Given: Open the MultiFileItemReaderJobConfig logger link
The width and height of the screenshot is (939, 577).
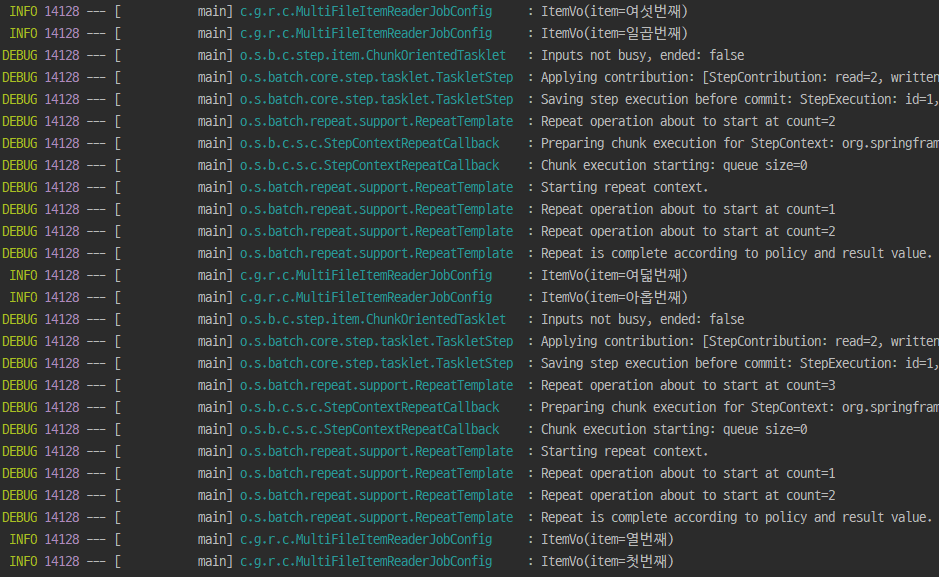Looking at the screenshot, I should [364, 11].
